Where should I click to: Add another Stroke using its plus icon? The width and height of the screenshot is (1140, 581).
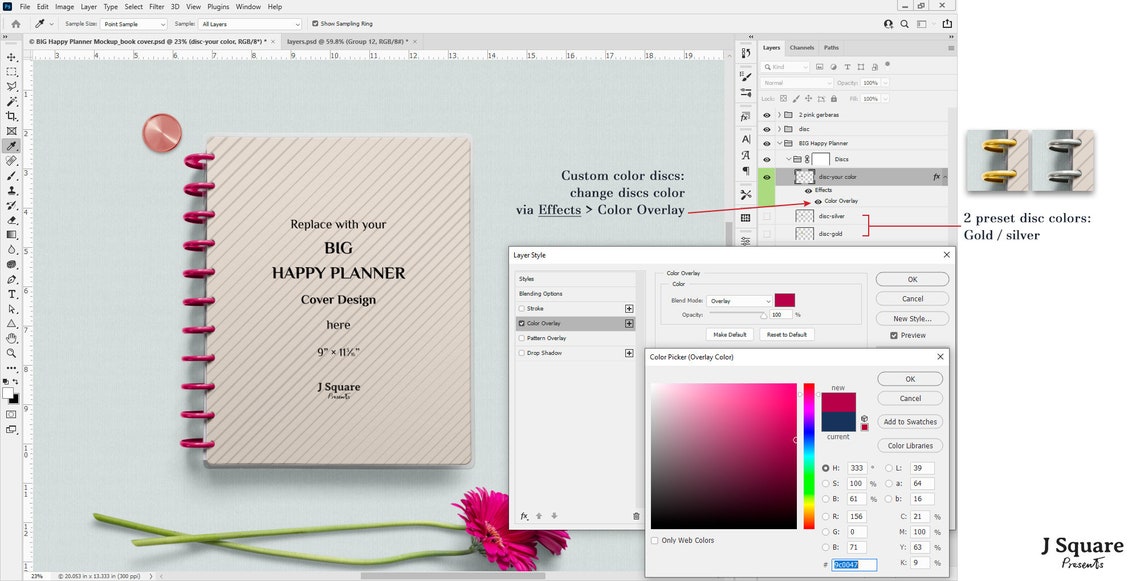pos(629,309)
